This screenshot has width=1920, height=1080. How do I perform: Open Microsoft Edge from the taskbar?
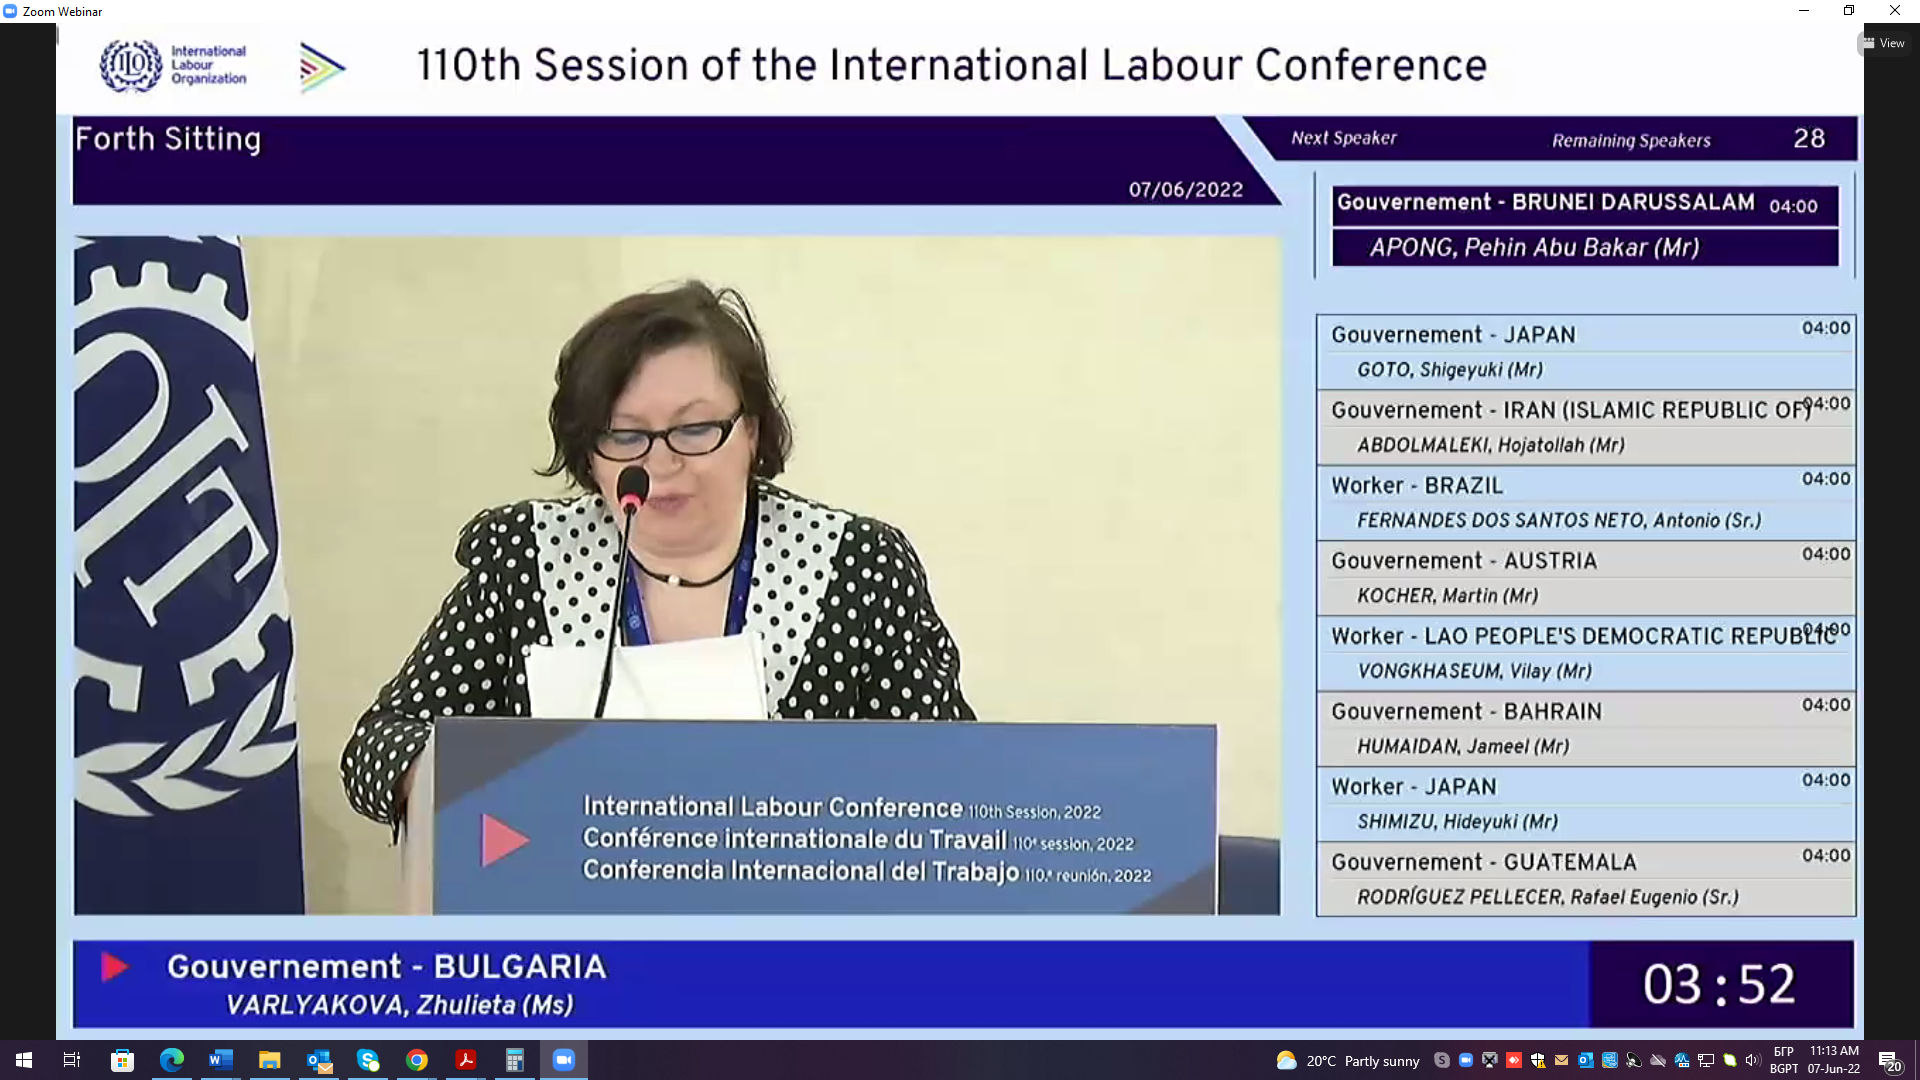171,1060
